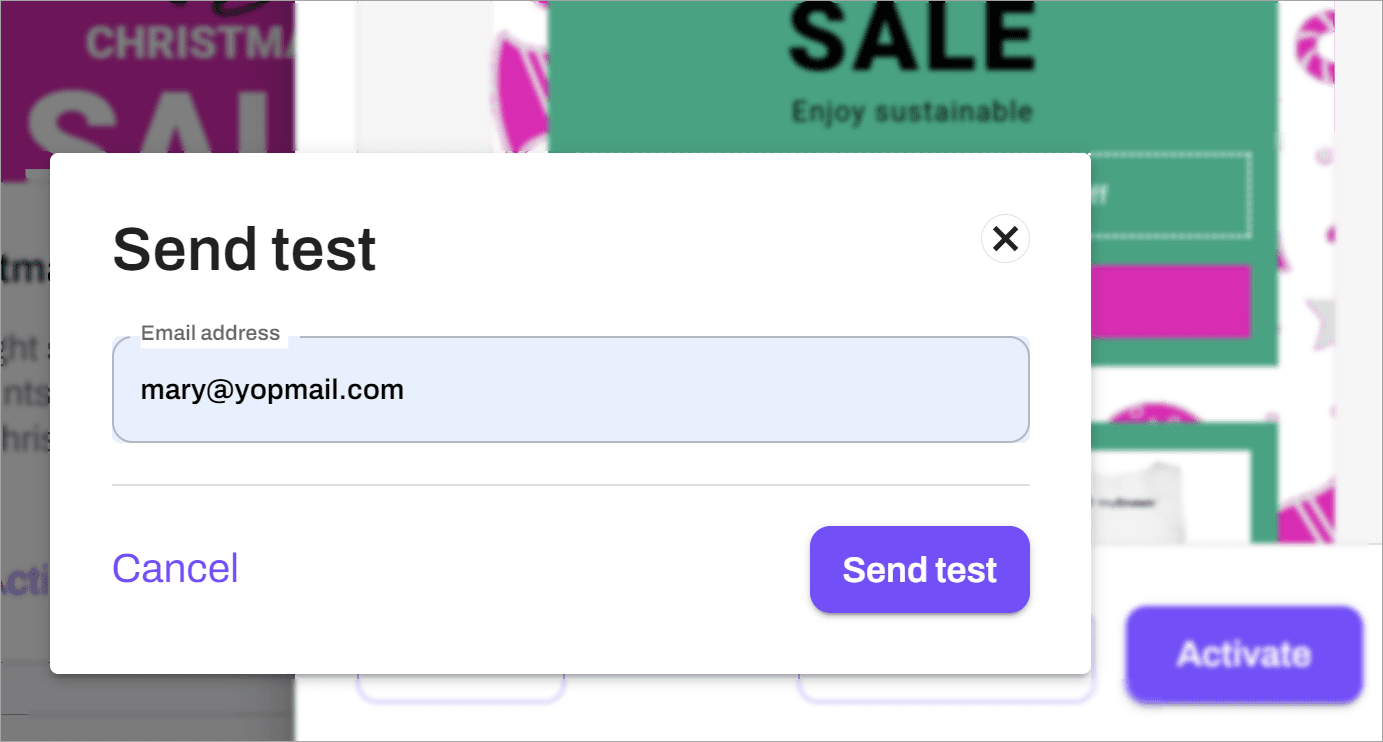Click the SALE heading in email preview

click(911, 37)
